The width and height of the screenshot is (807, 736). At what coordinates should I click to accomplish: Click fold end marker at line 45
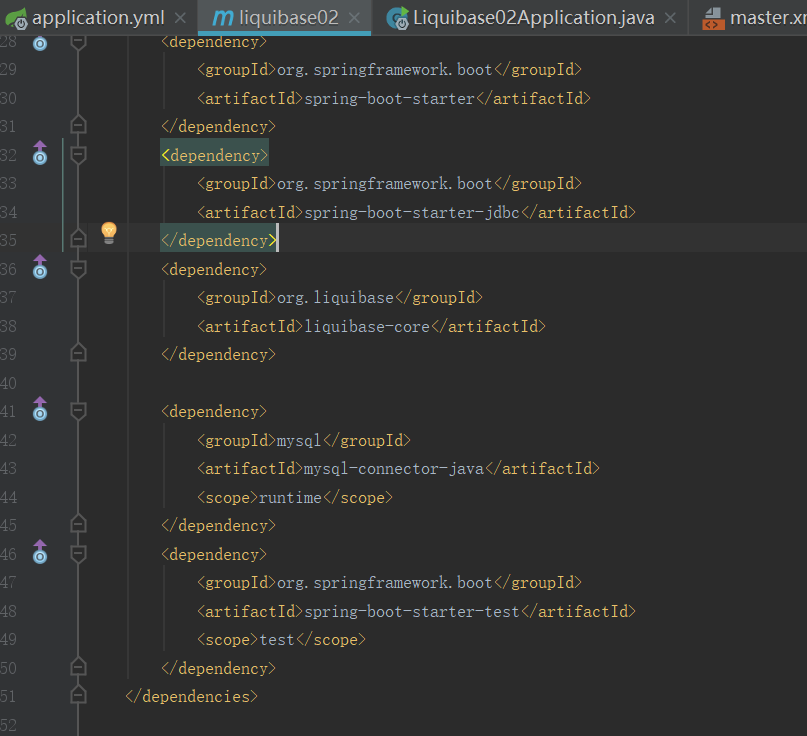coord(78,523)
